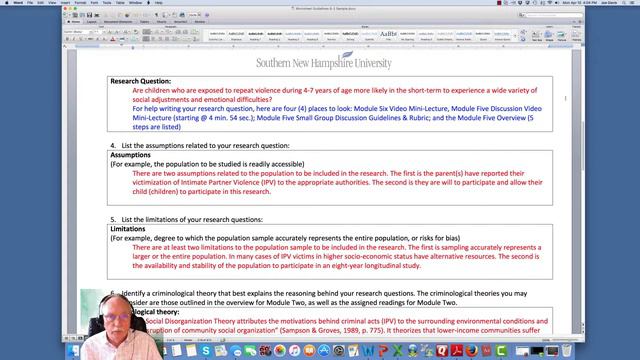Open App Store from the Dock
Viewport: 640px width, 360px height.
(x=324, y=351)
